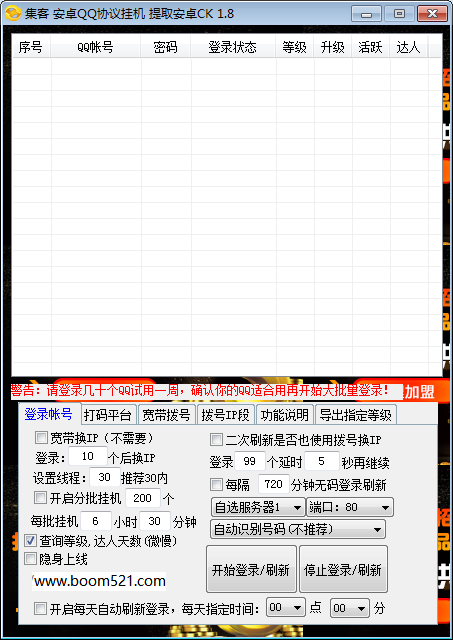The image size is (453, 640).
Task: Open 自动识别号码(不推荐) dropdown
Action: click(x=298, y=529)
